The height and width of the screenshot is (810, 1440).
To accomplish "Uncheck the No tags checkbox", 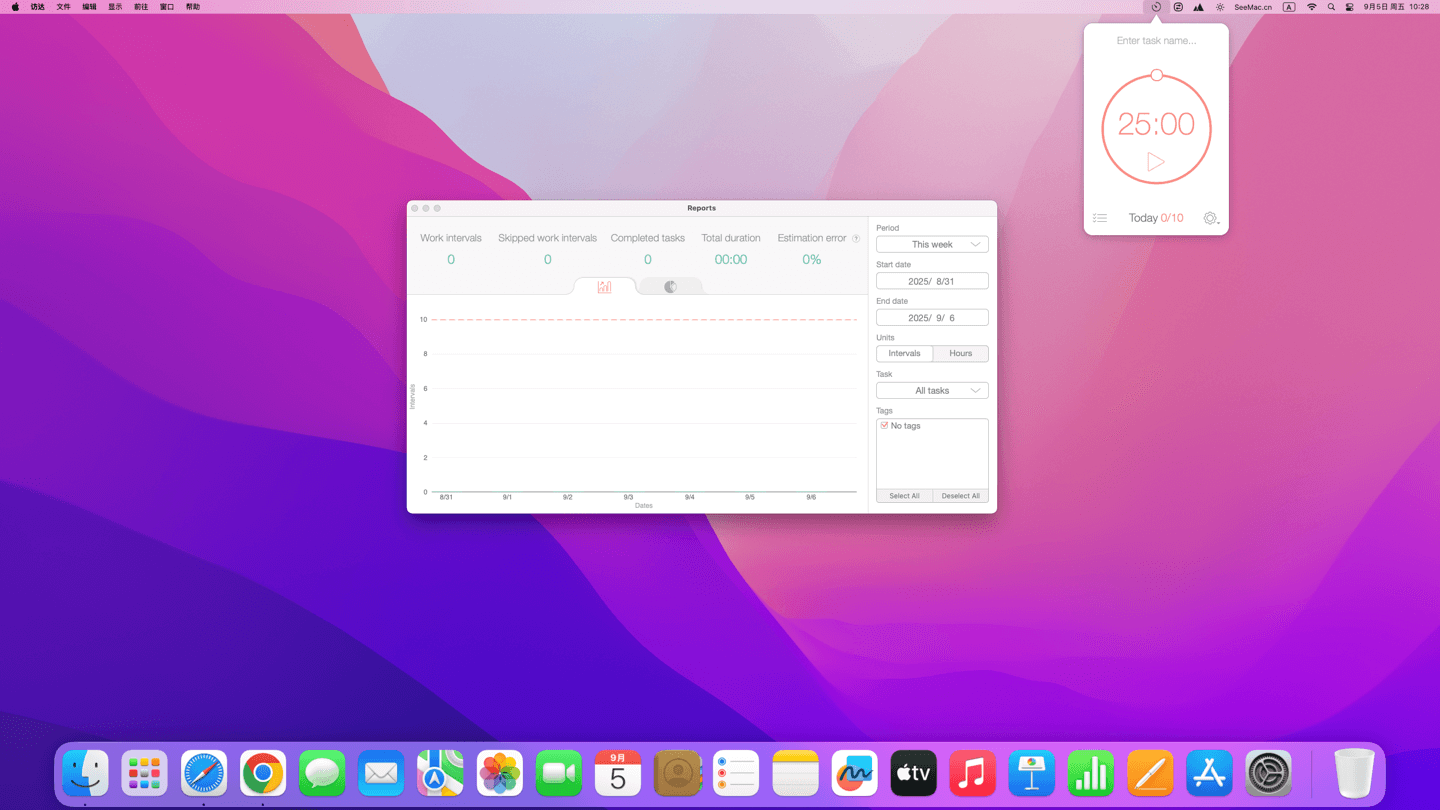I will coord(884,426).
